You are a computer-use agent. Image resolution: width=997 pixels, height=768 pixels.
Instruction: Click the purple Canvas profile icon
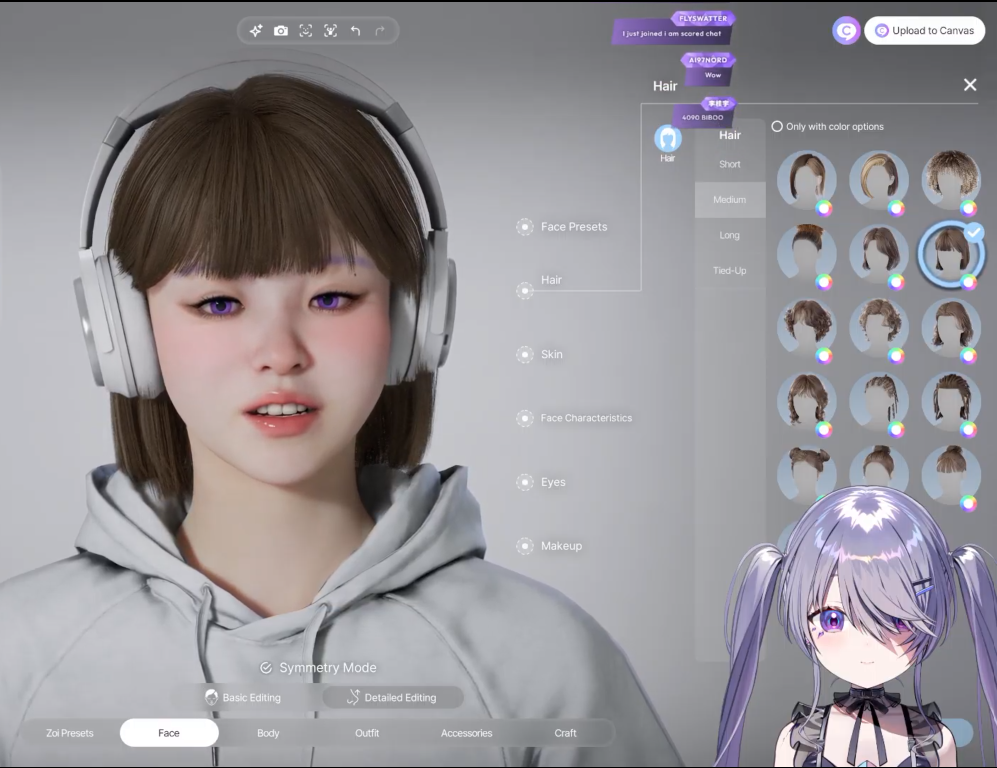point(846,31)
